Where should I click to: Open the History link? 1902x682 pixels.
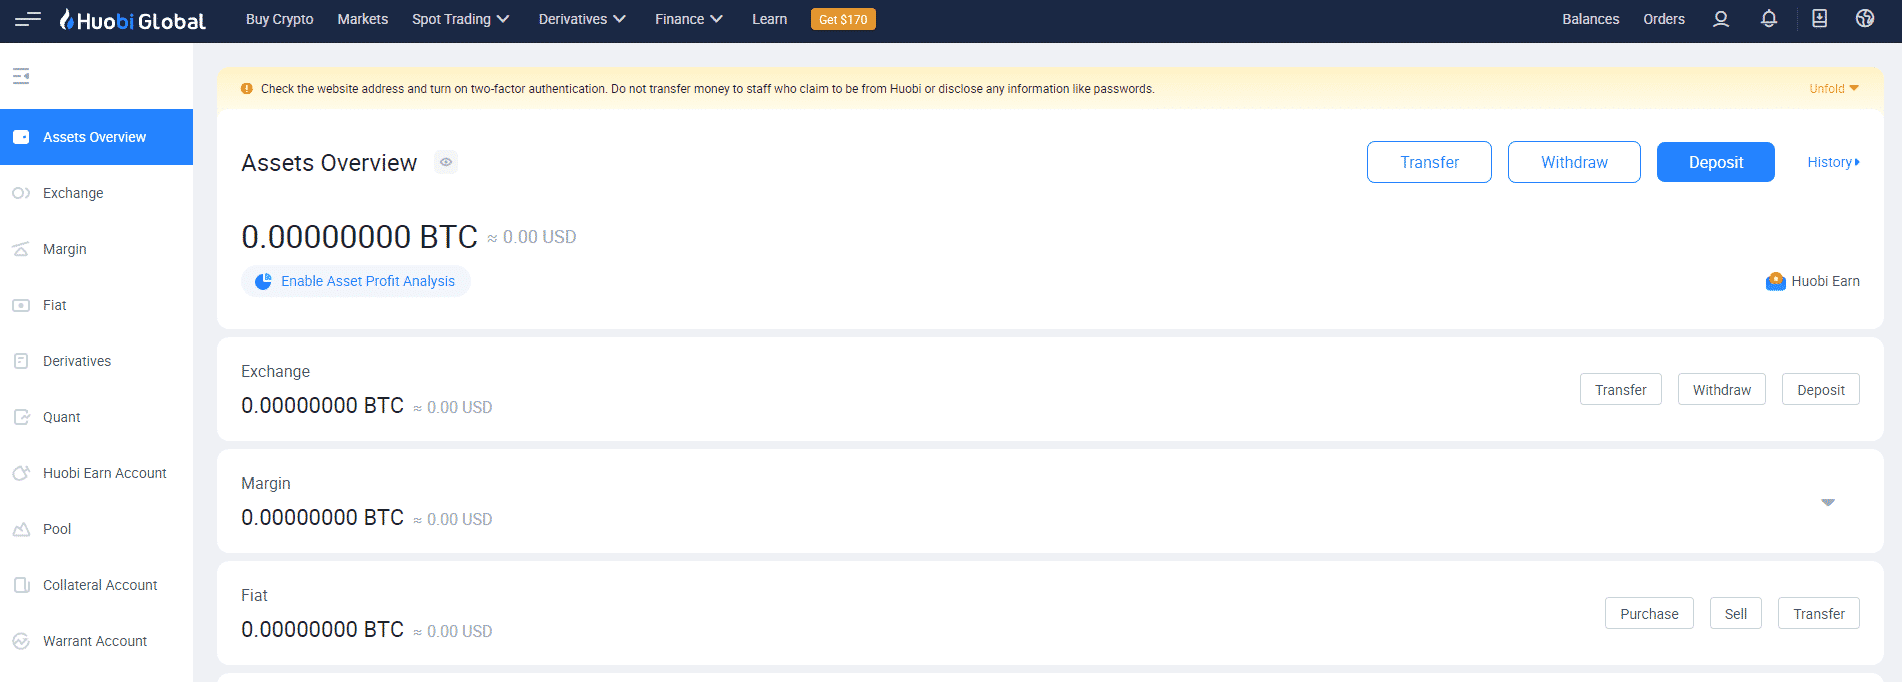click(1832, 162)
